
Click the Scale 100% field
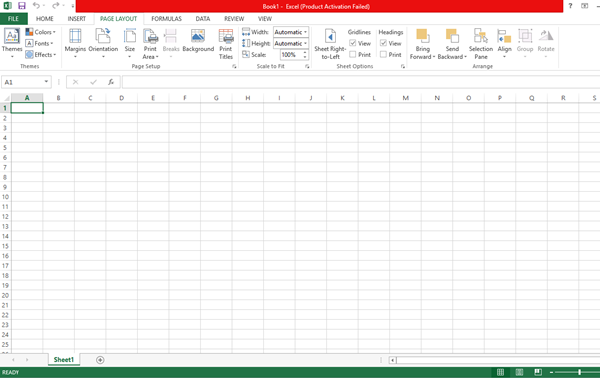(x=291, y=55)
